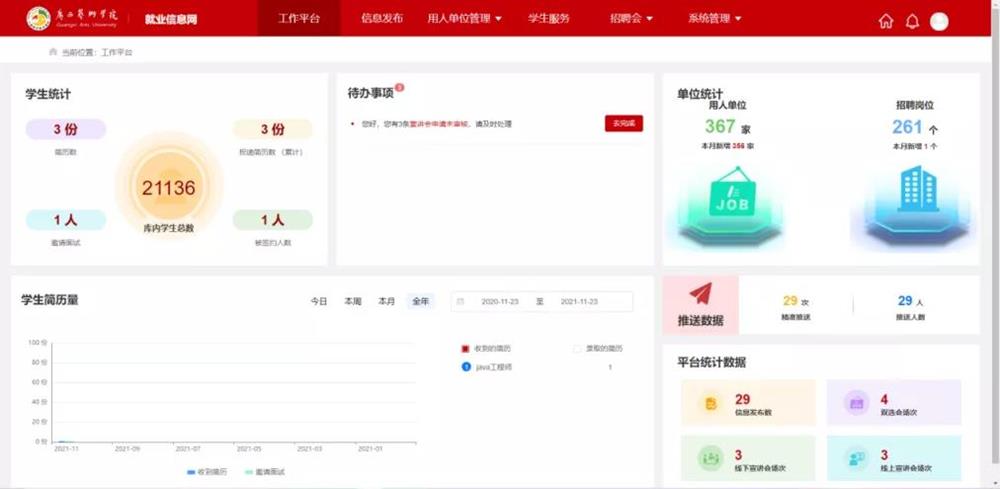Viewport: 1000px width, 489px height.
Task: Click the blue building recruitment icon
Action: pyautogui.click(x=917, y=190)
